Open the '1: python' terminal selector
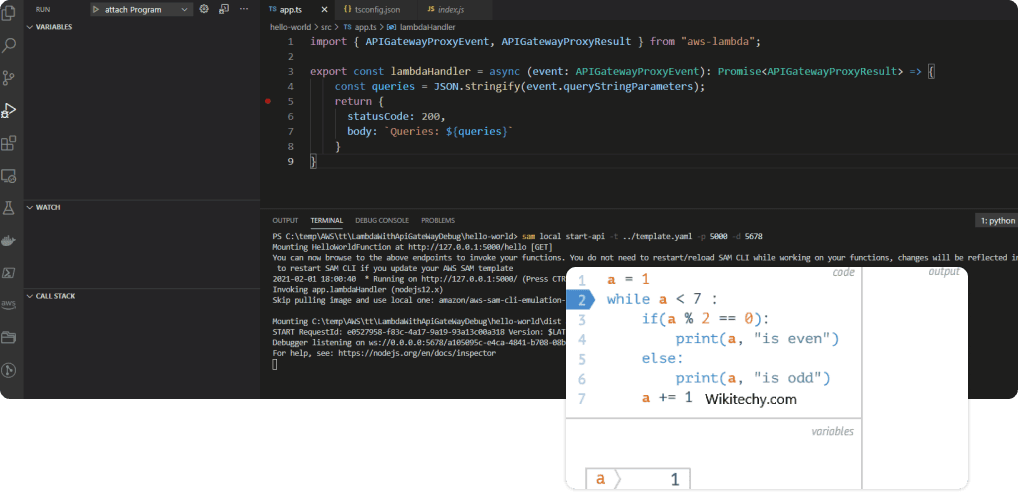The height and width of the screenshot is (493, 1018). [x=997, y=220]
